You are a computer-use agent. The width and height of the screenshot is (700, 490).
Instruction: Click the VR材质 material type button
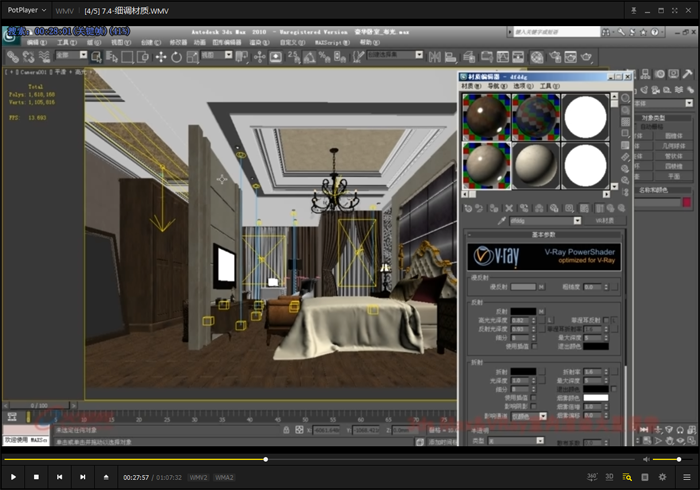(604, 220)
